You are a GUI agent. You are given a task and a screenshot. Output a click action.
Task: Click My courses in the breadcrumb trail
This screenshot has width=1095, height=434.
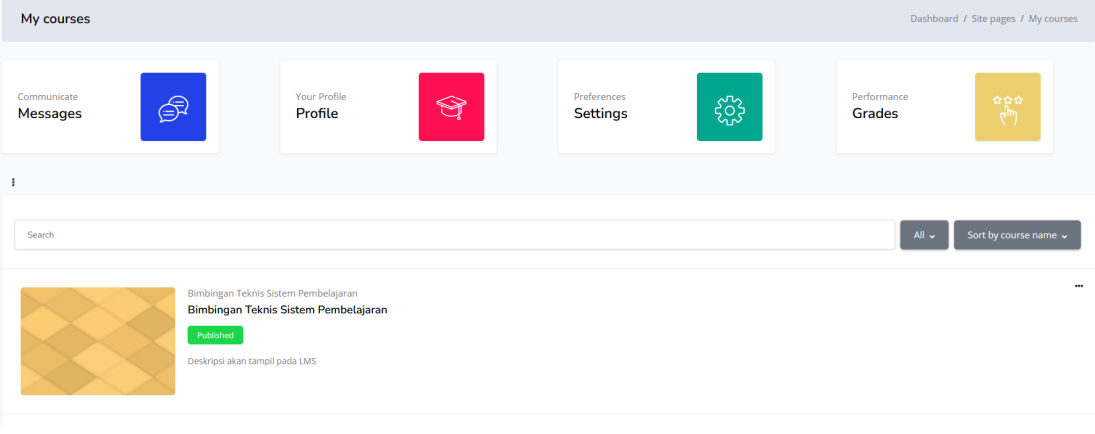click(1052, 19)
